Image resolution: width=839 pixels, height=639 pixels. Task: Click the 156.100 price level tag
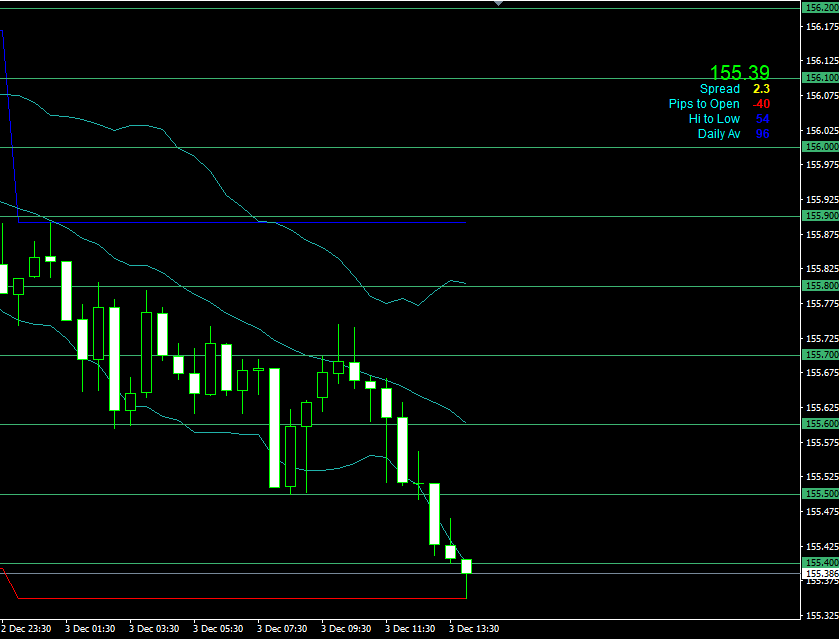click(x=820, y=78)
